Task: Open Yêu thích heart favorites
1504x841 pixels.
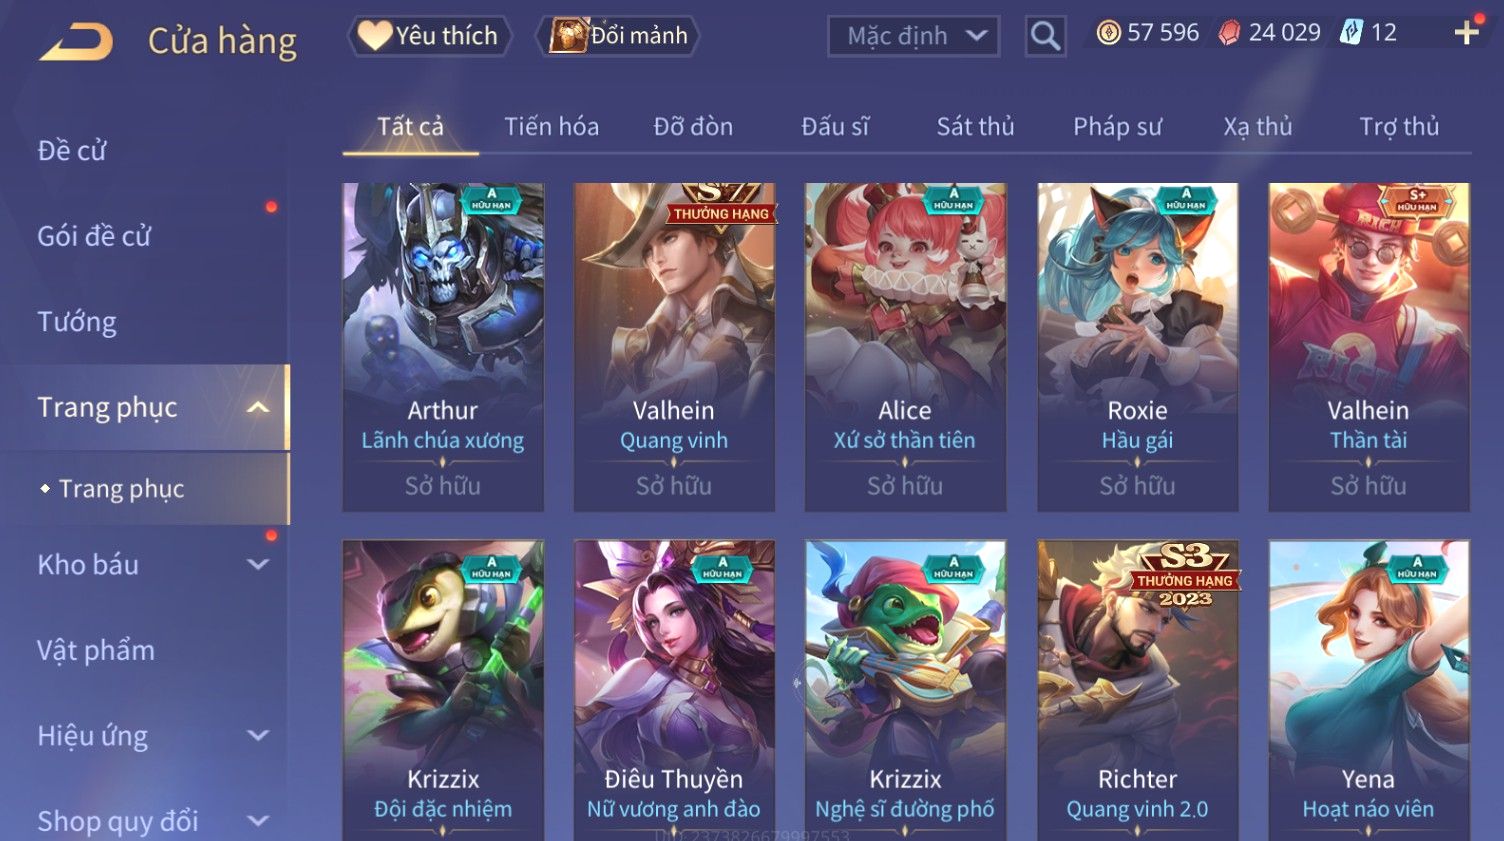Action: (x=429, y=36)
